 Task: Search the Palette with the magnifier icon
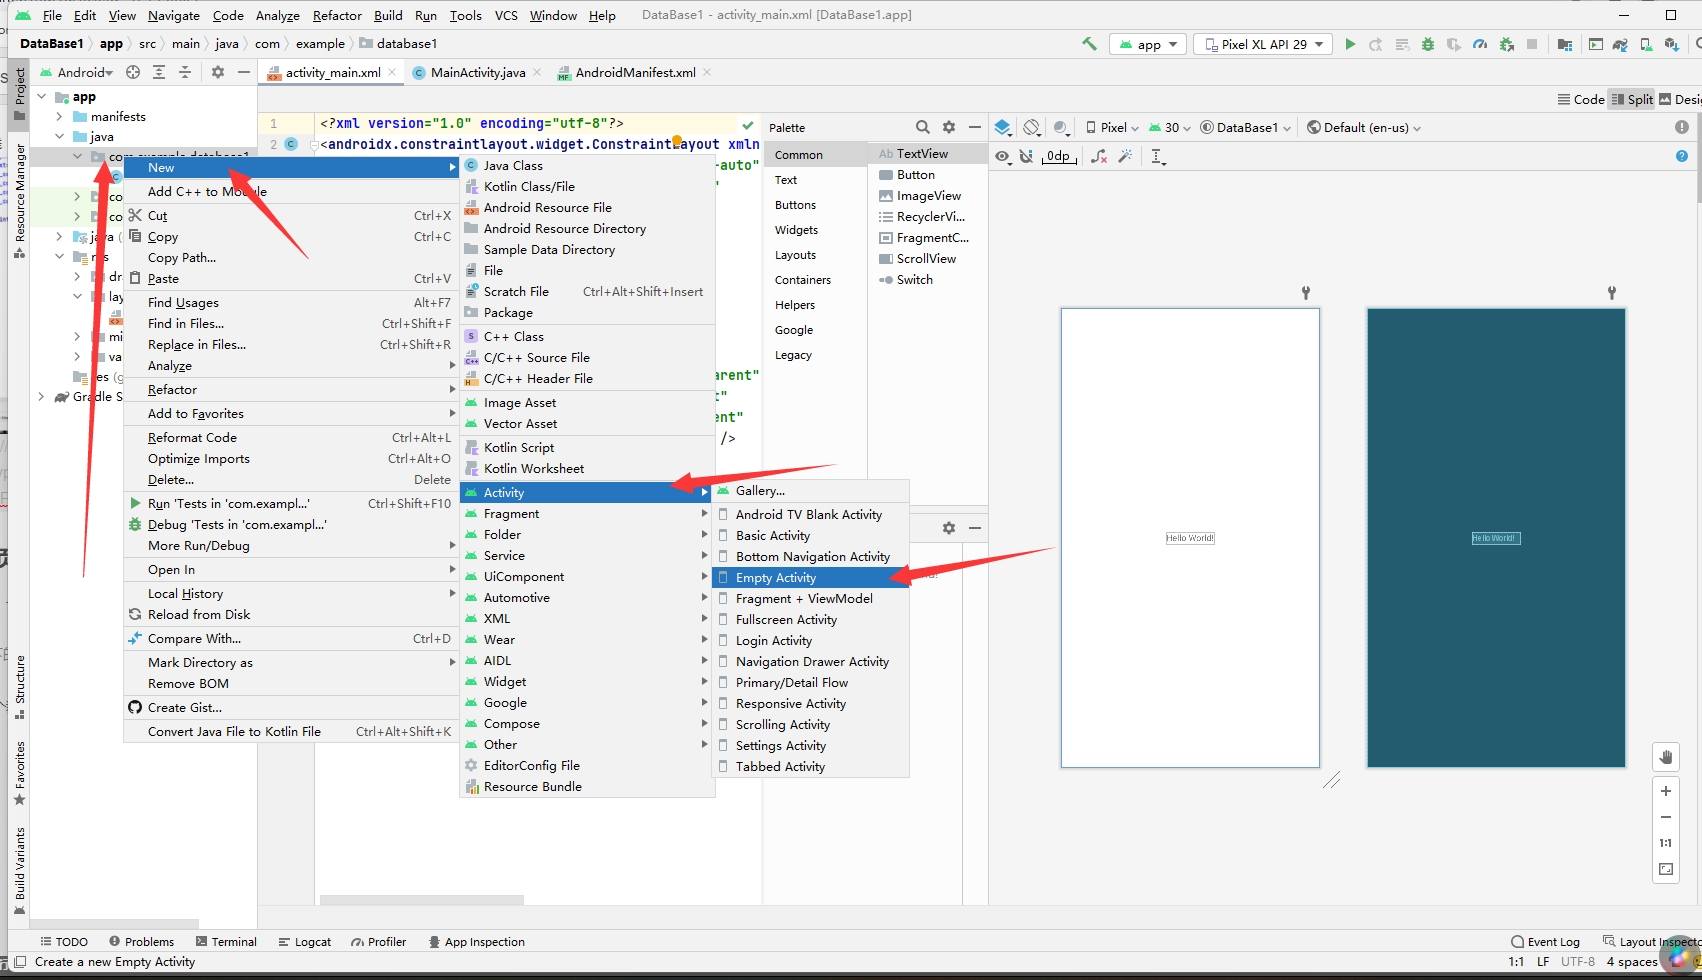pyautogui.click(x=922, y=127)
